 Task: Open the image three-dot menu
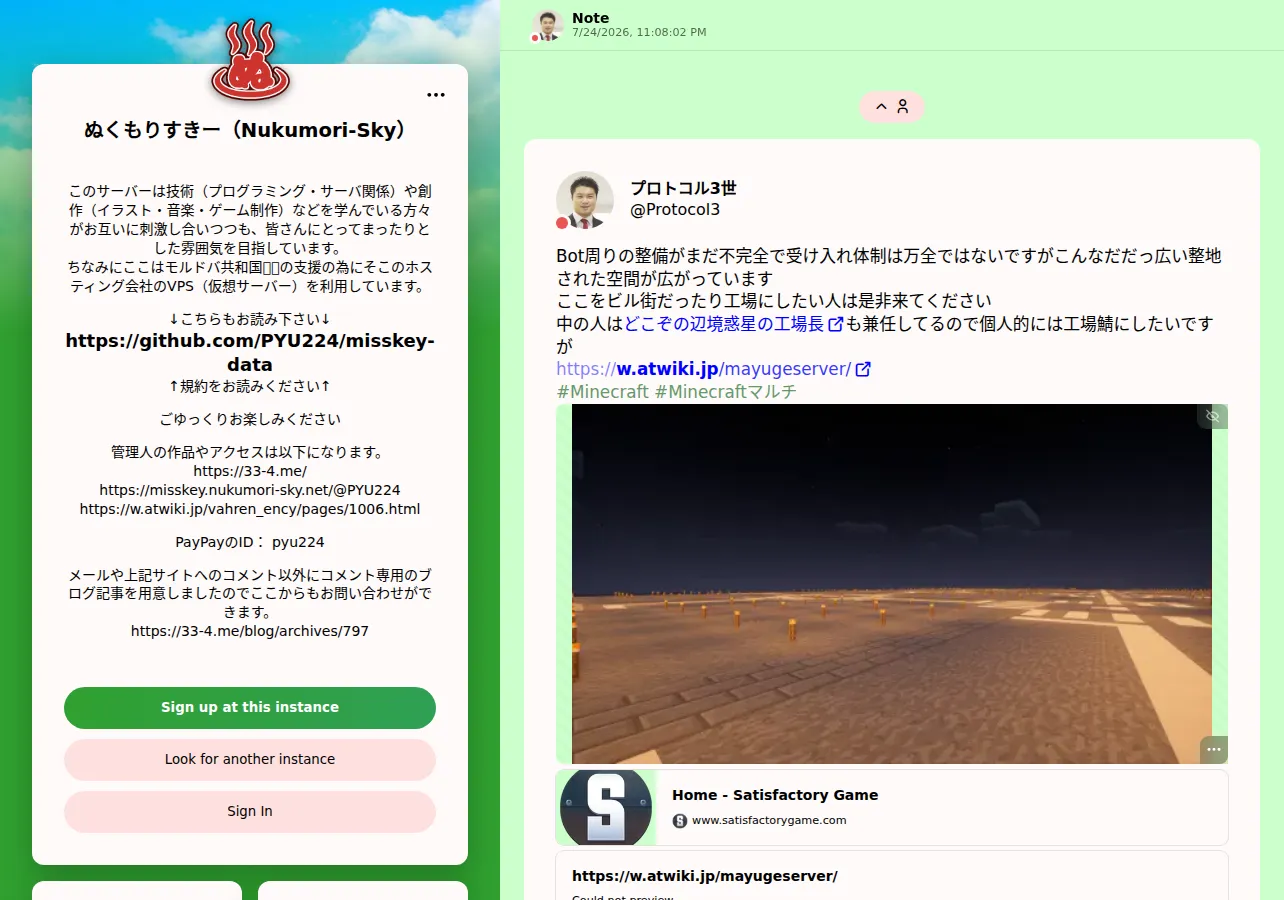[x=1214, y=749]
